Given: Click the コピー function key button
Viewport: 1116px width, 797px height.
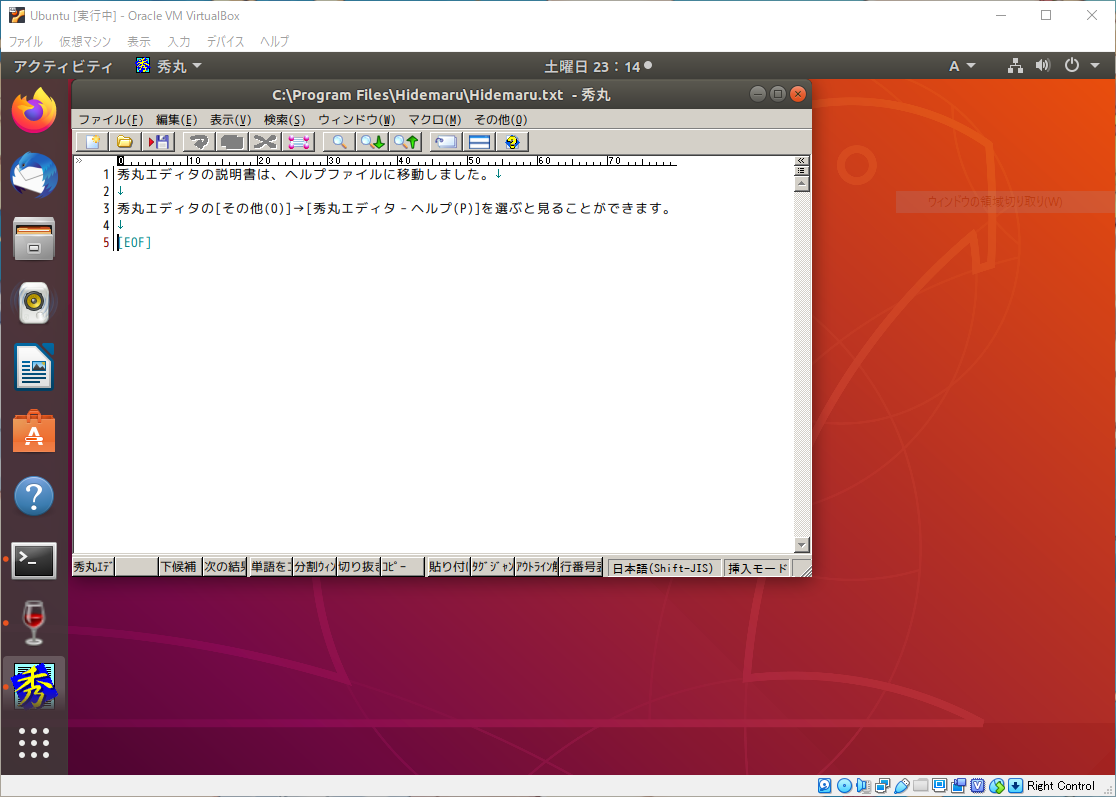Looking at the screenshot, I should coord(403,566).
